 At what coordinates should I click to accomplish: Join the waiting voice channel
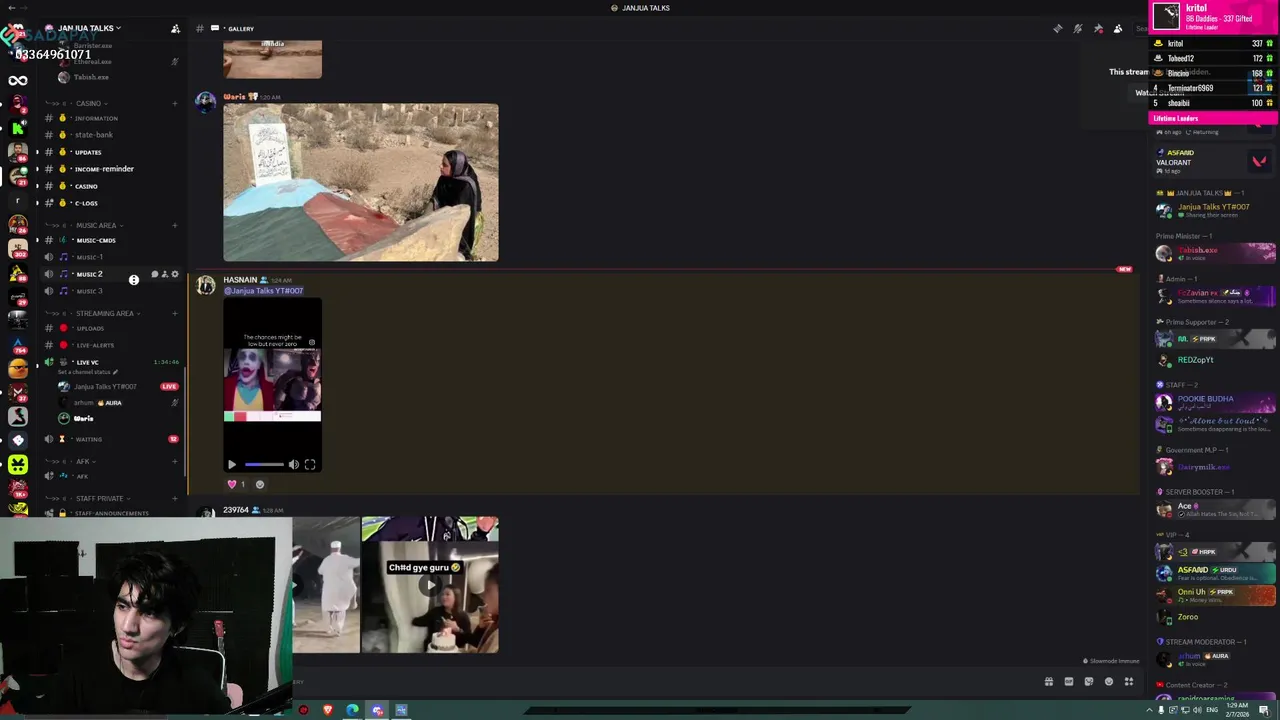[x=110, y=439]
